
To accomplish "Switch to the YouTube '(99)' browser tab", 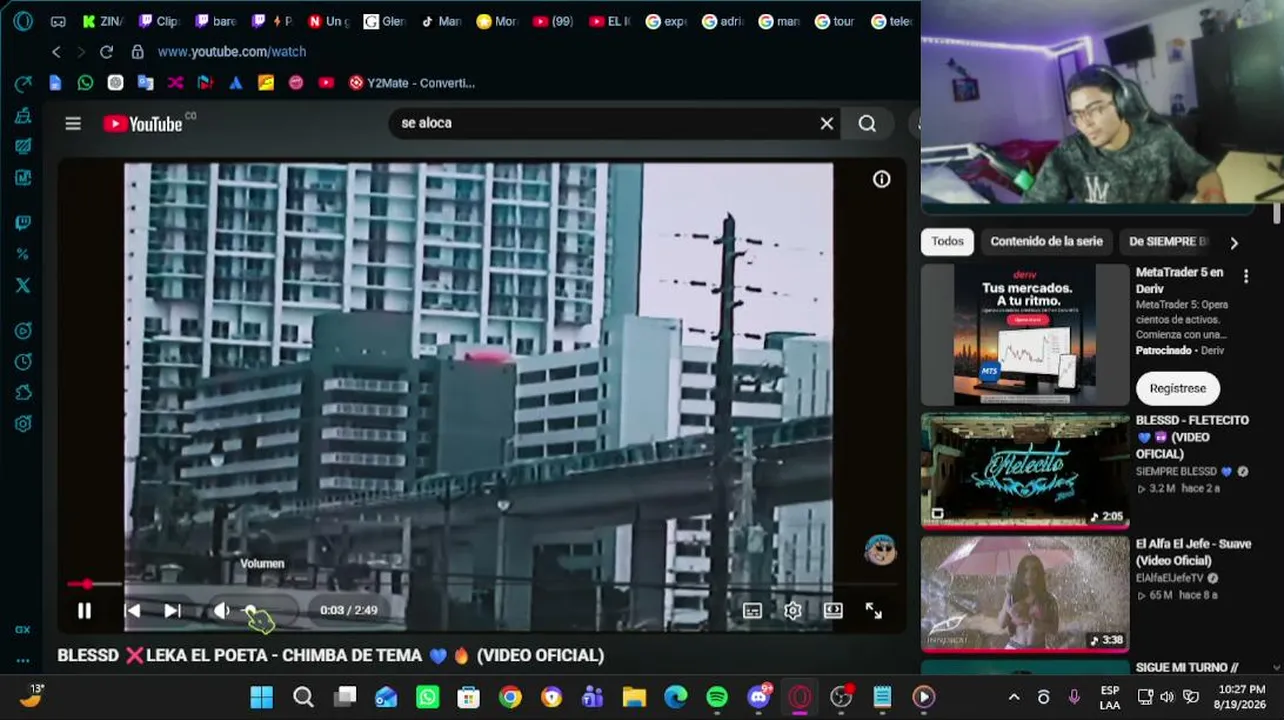I will tap(554, 21).
